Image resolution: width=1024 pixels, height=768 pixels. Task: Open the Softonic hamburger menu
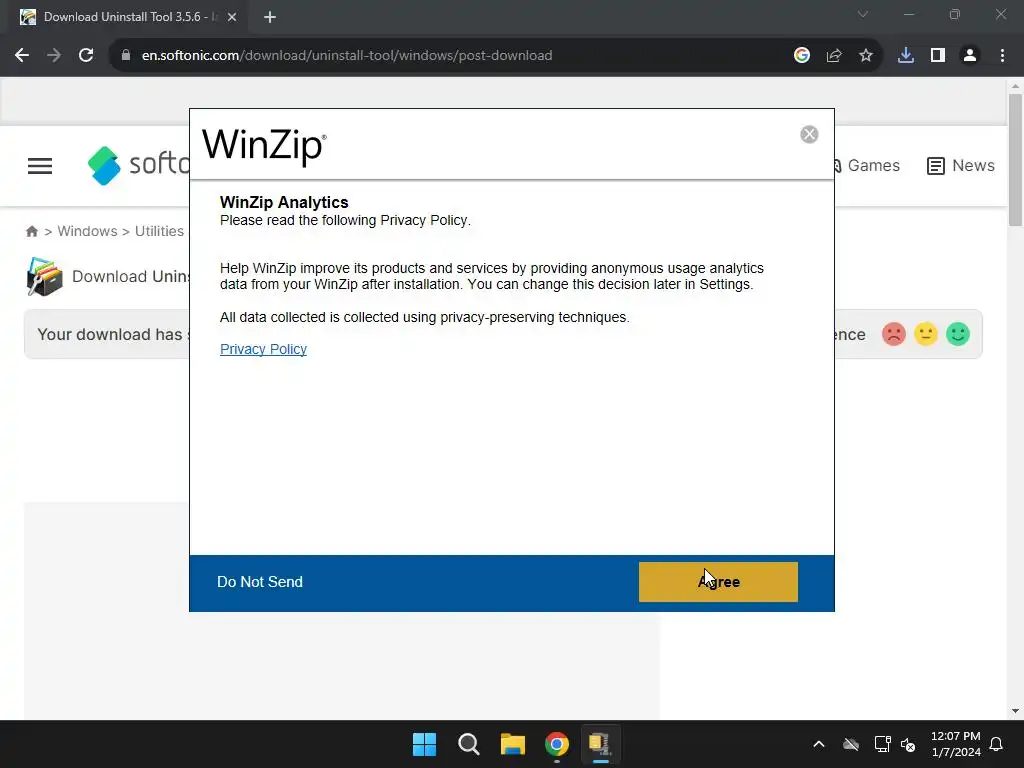point(40,166)
